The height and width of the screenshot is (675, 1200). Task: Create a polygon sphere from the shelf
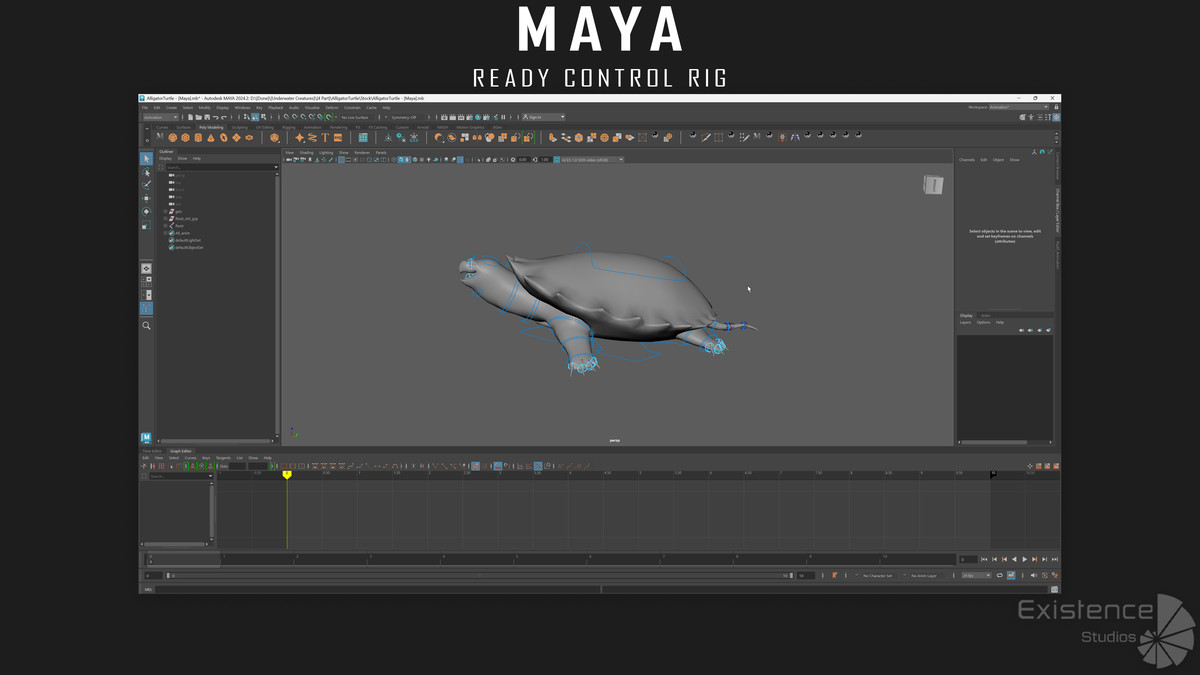[x=173, y=137]
